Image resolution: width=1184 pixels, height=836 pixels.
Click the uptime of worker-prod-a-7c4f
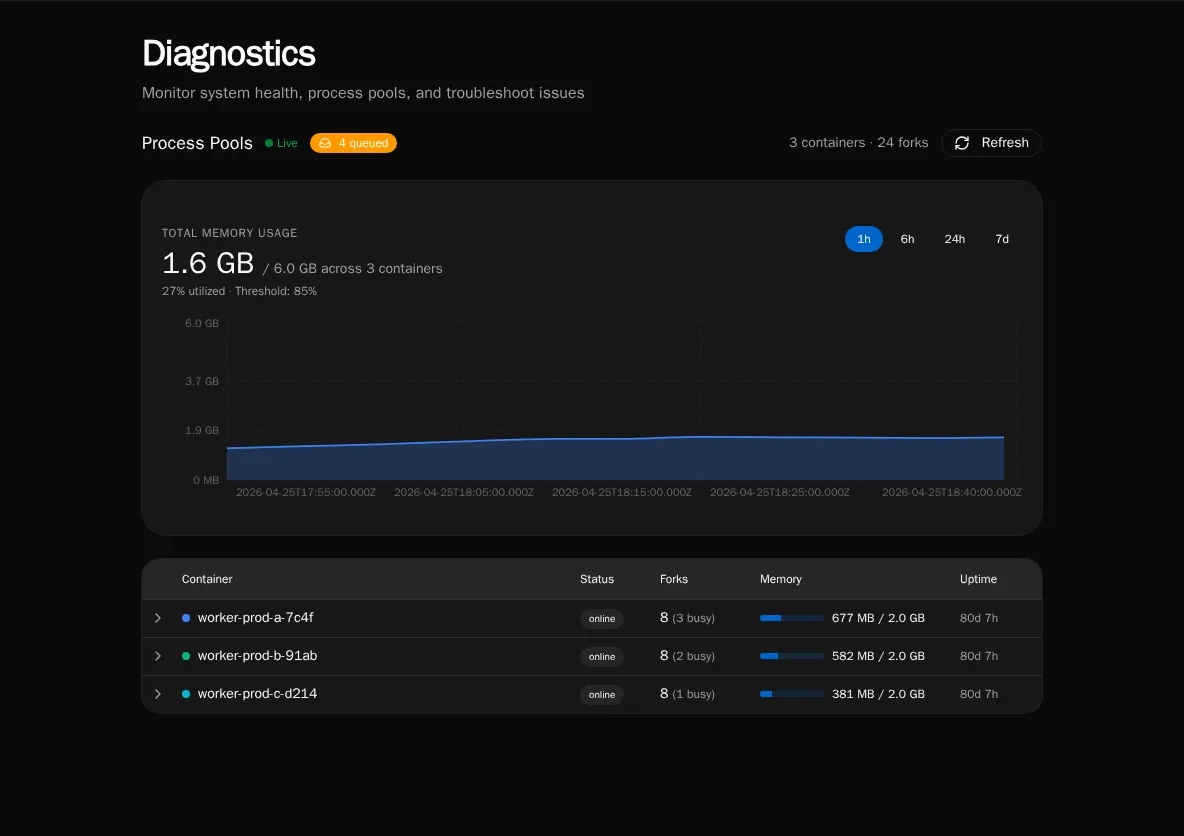point(979,618)
